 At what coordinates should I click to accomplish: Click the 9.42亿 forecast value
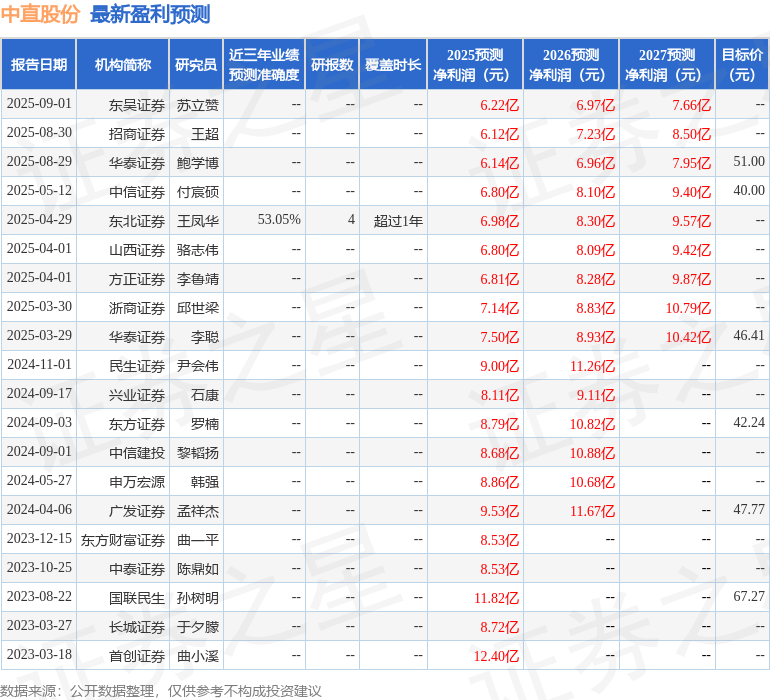(691, 250)
